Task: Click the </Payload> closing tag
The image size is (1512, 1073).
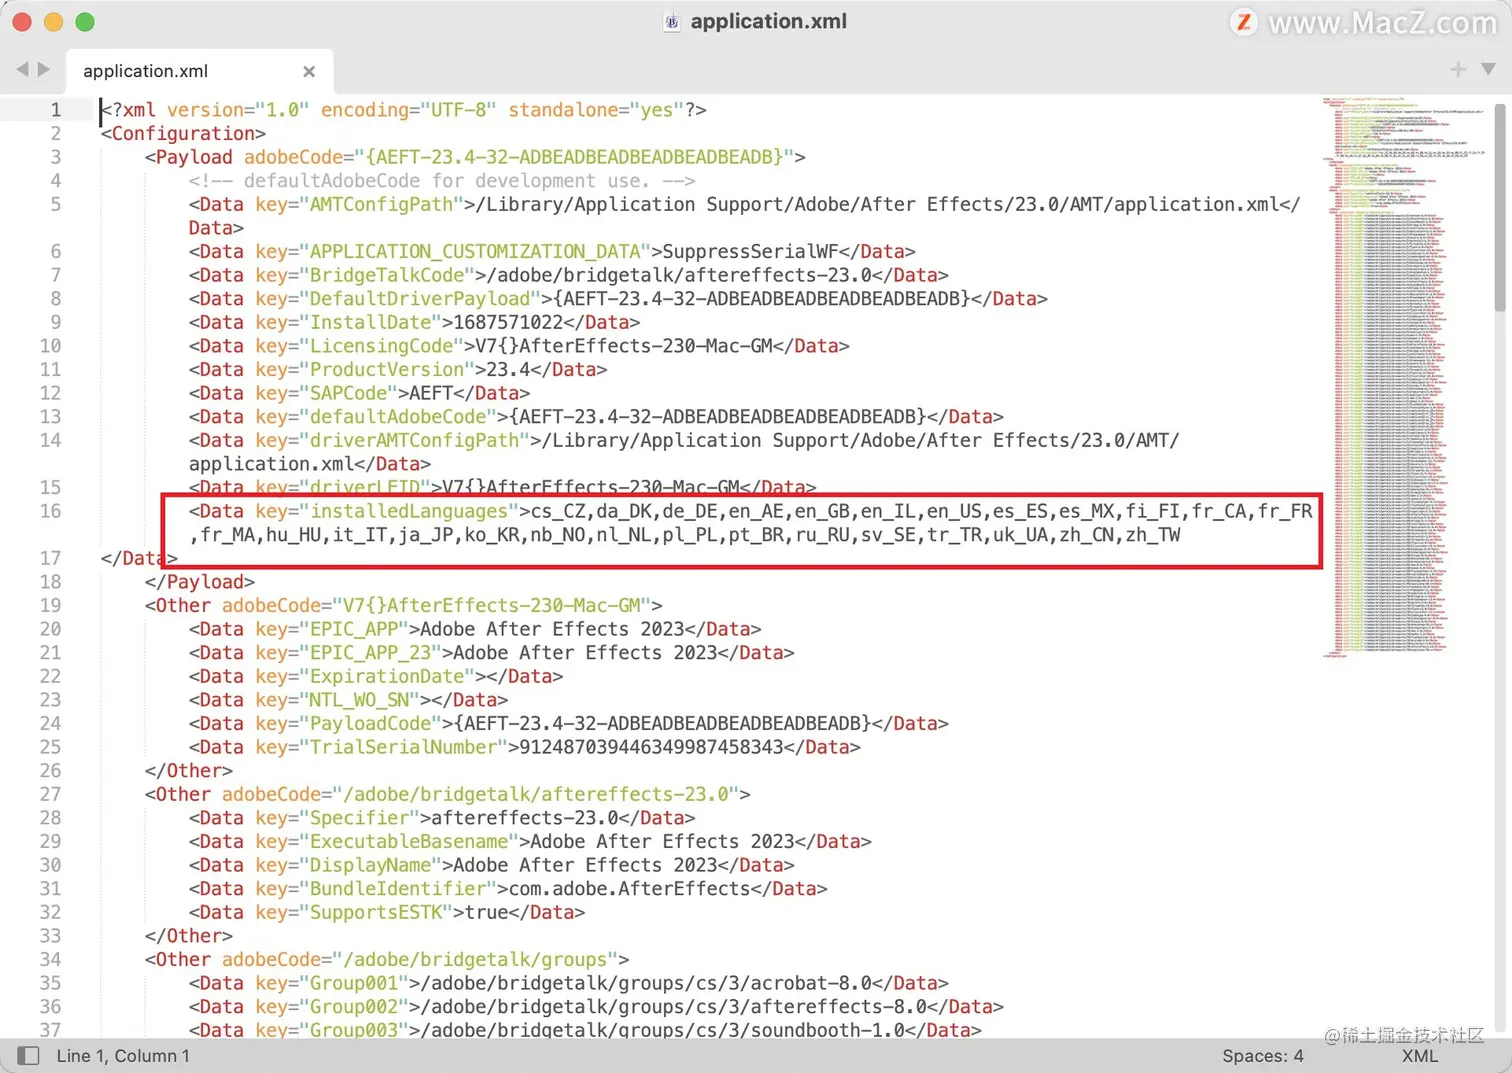Action: (200, 582)
